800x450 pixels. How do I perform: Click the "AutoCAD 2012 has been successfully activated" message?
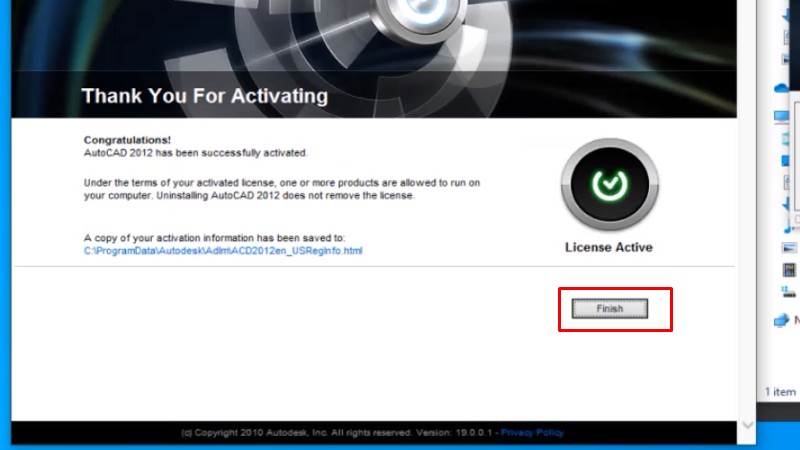point(195,153)
